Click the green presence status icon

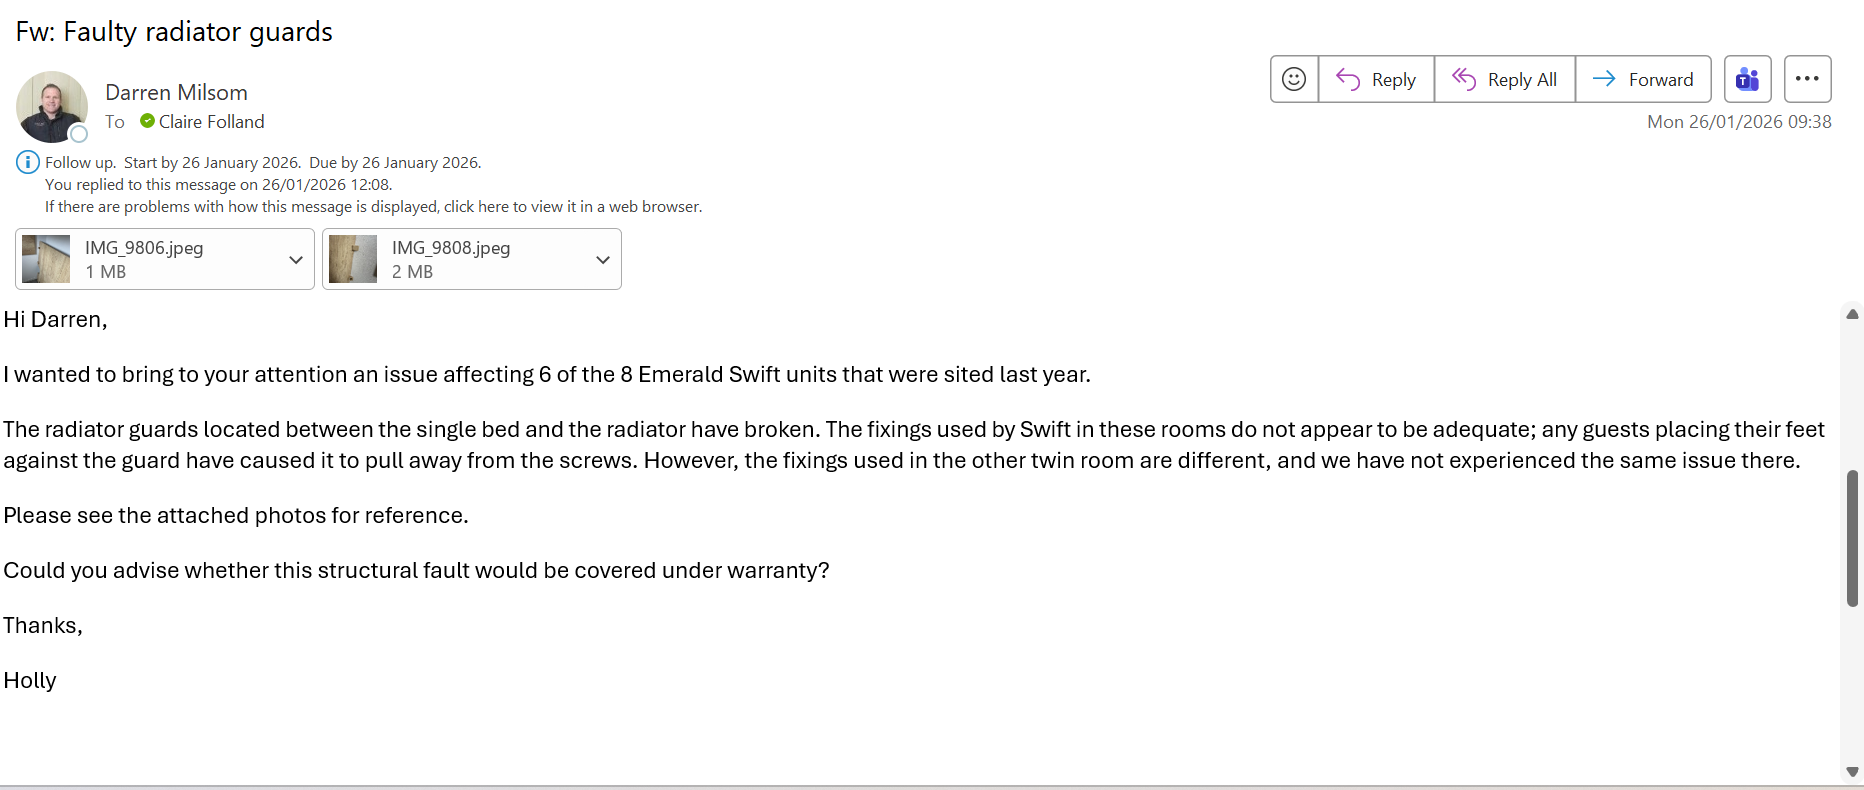click(x=147, y=121)
